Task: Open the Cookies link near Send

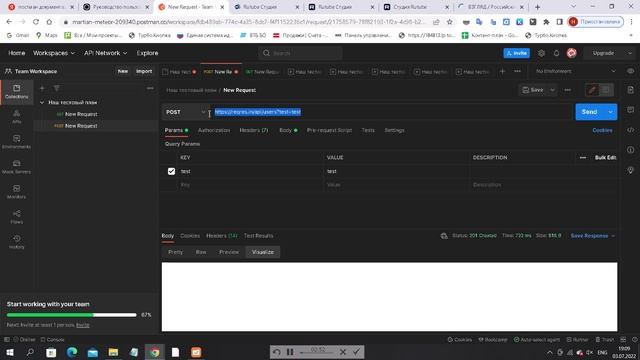Action: [x=602, y=130]
